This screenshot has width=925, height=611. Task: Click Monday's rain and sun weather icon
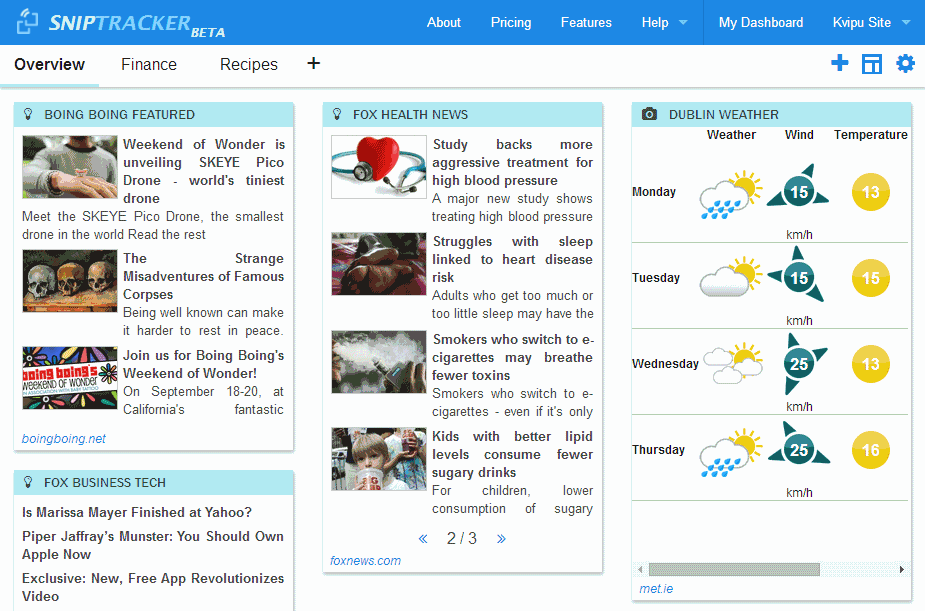(730, 194)
